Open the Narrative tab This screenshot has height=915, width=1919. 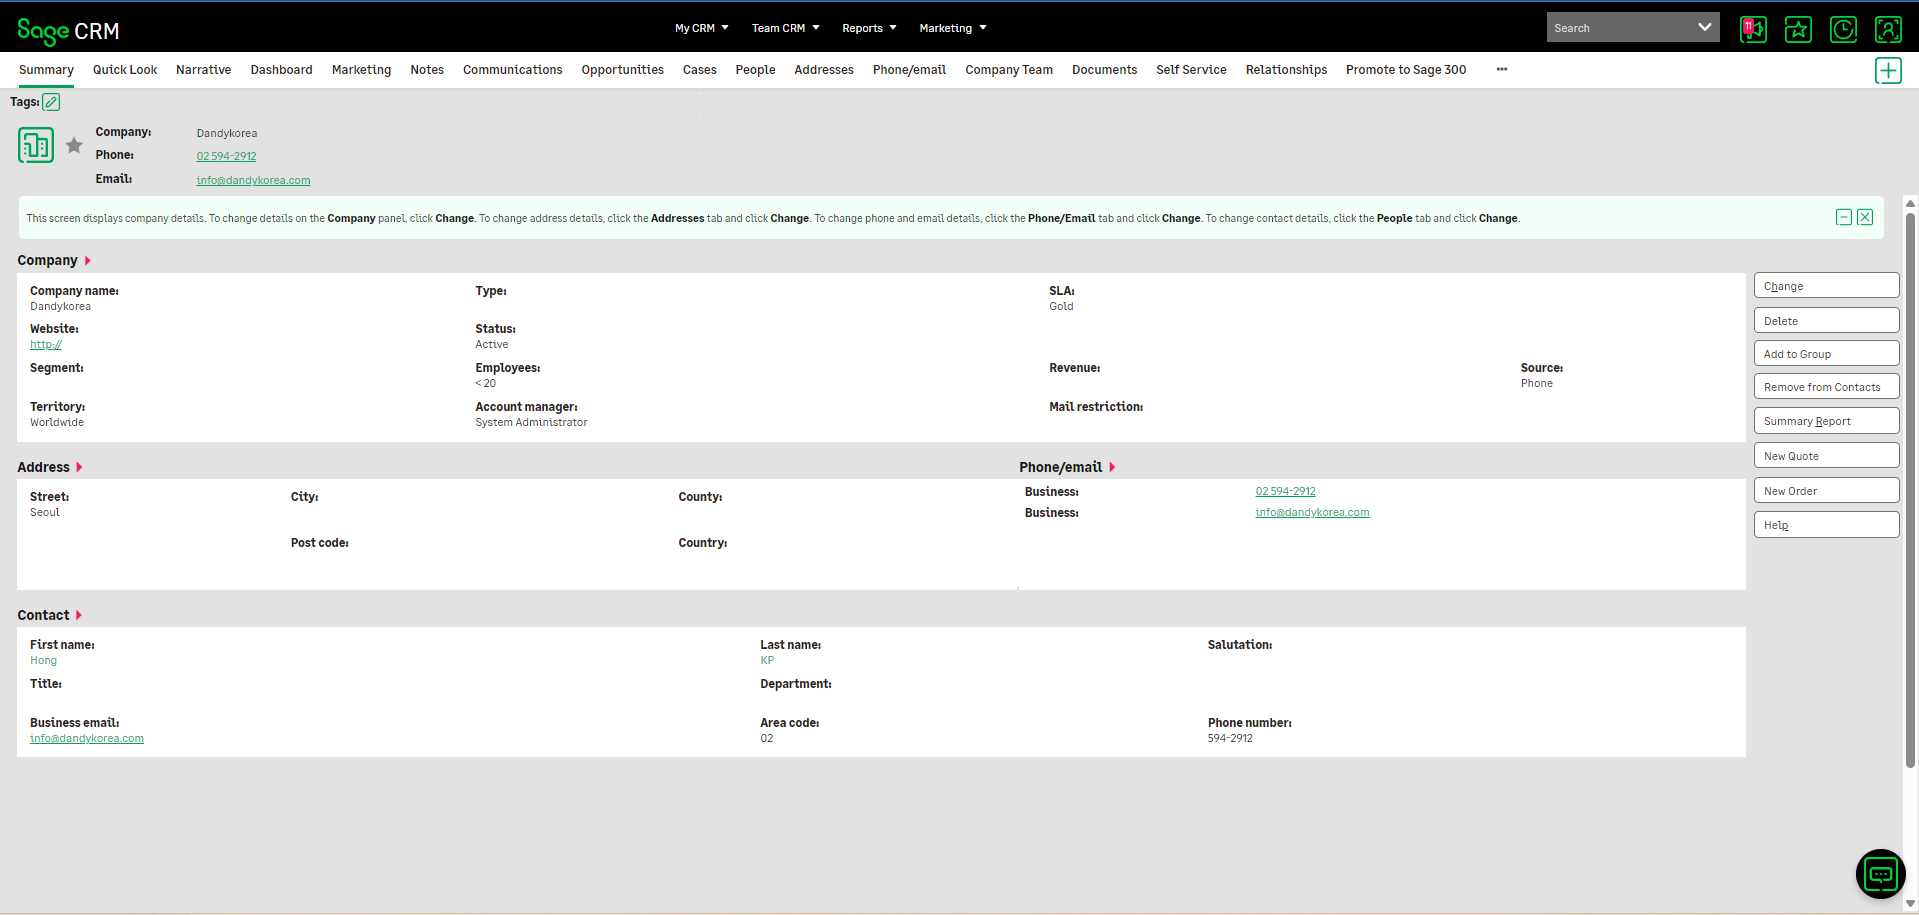coord(203,70)
